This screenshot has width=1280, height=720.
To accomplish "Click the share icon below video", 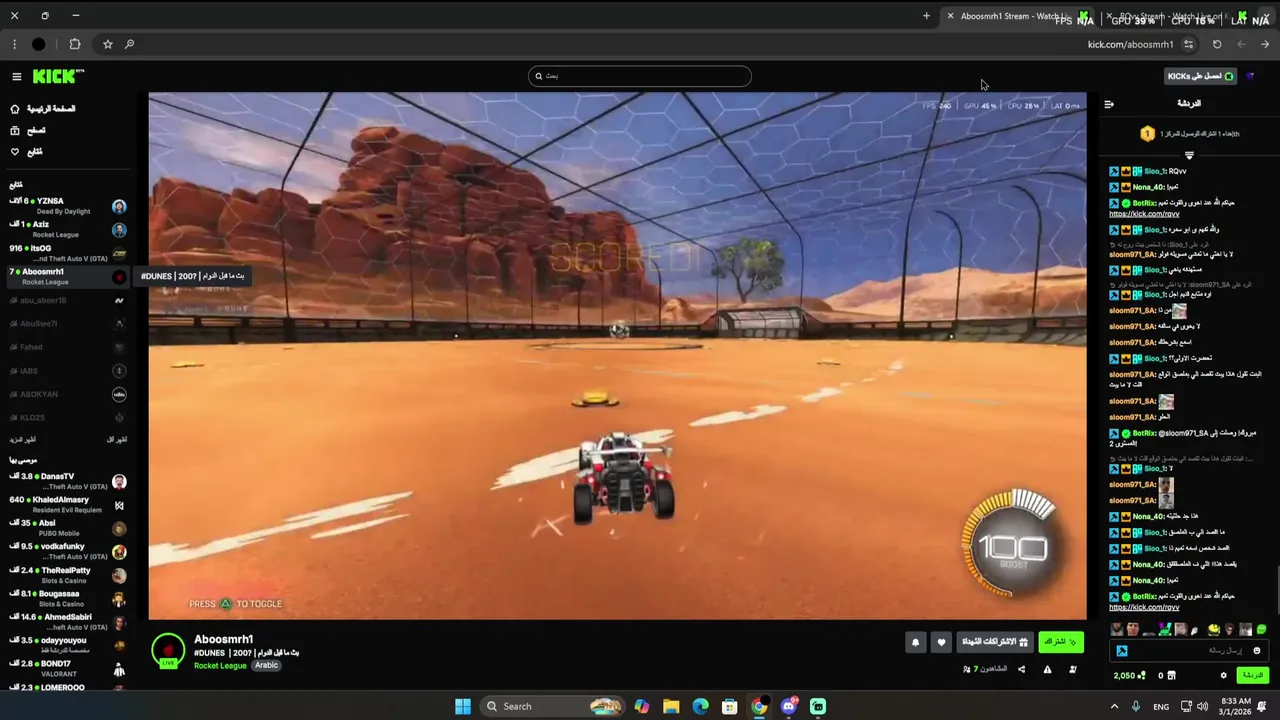I will (1021, 669).
